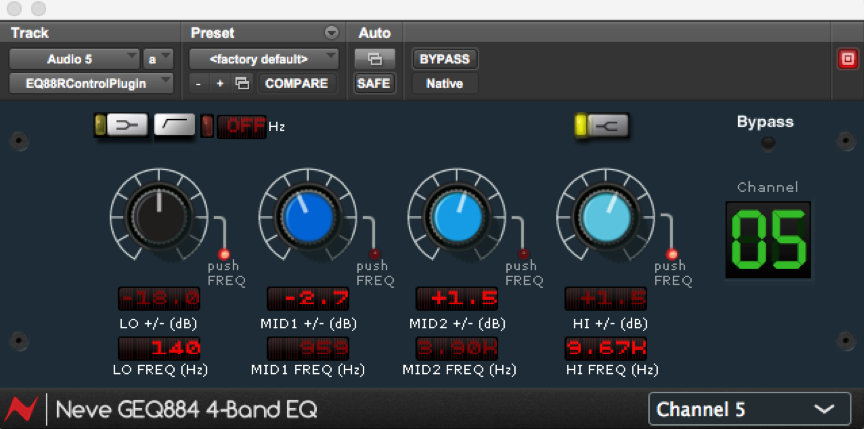Click the LO gain display showing -18.0

click(x=159, y=298)
